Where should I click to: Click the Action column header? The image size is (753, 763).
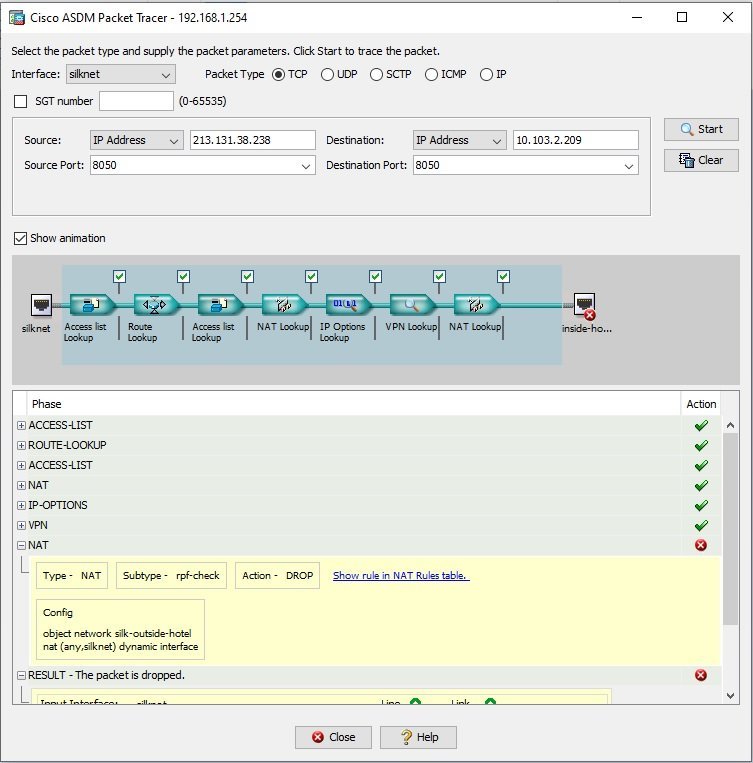click(701, 404)
